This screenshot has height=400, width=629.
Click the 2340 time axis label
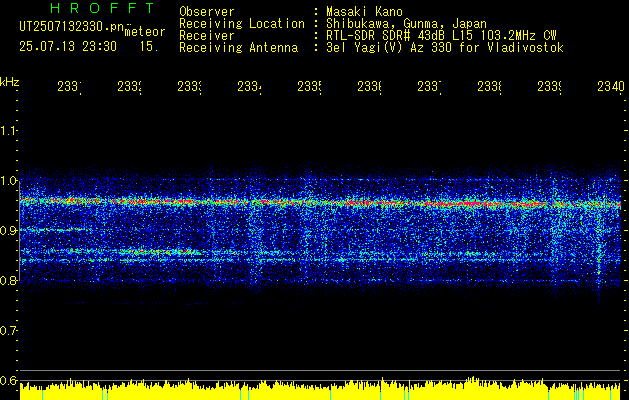point(611,86)
